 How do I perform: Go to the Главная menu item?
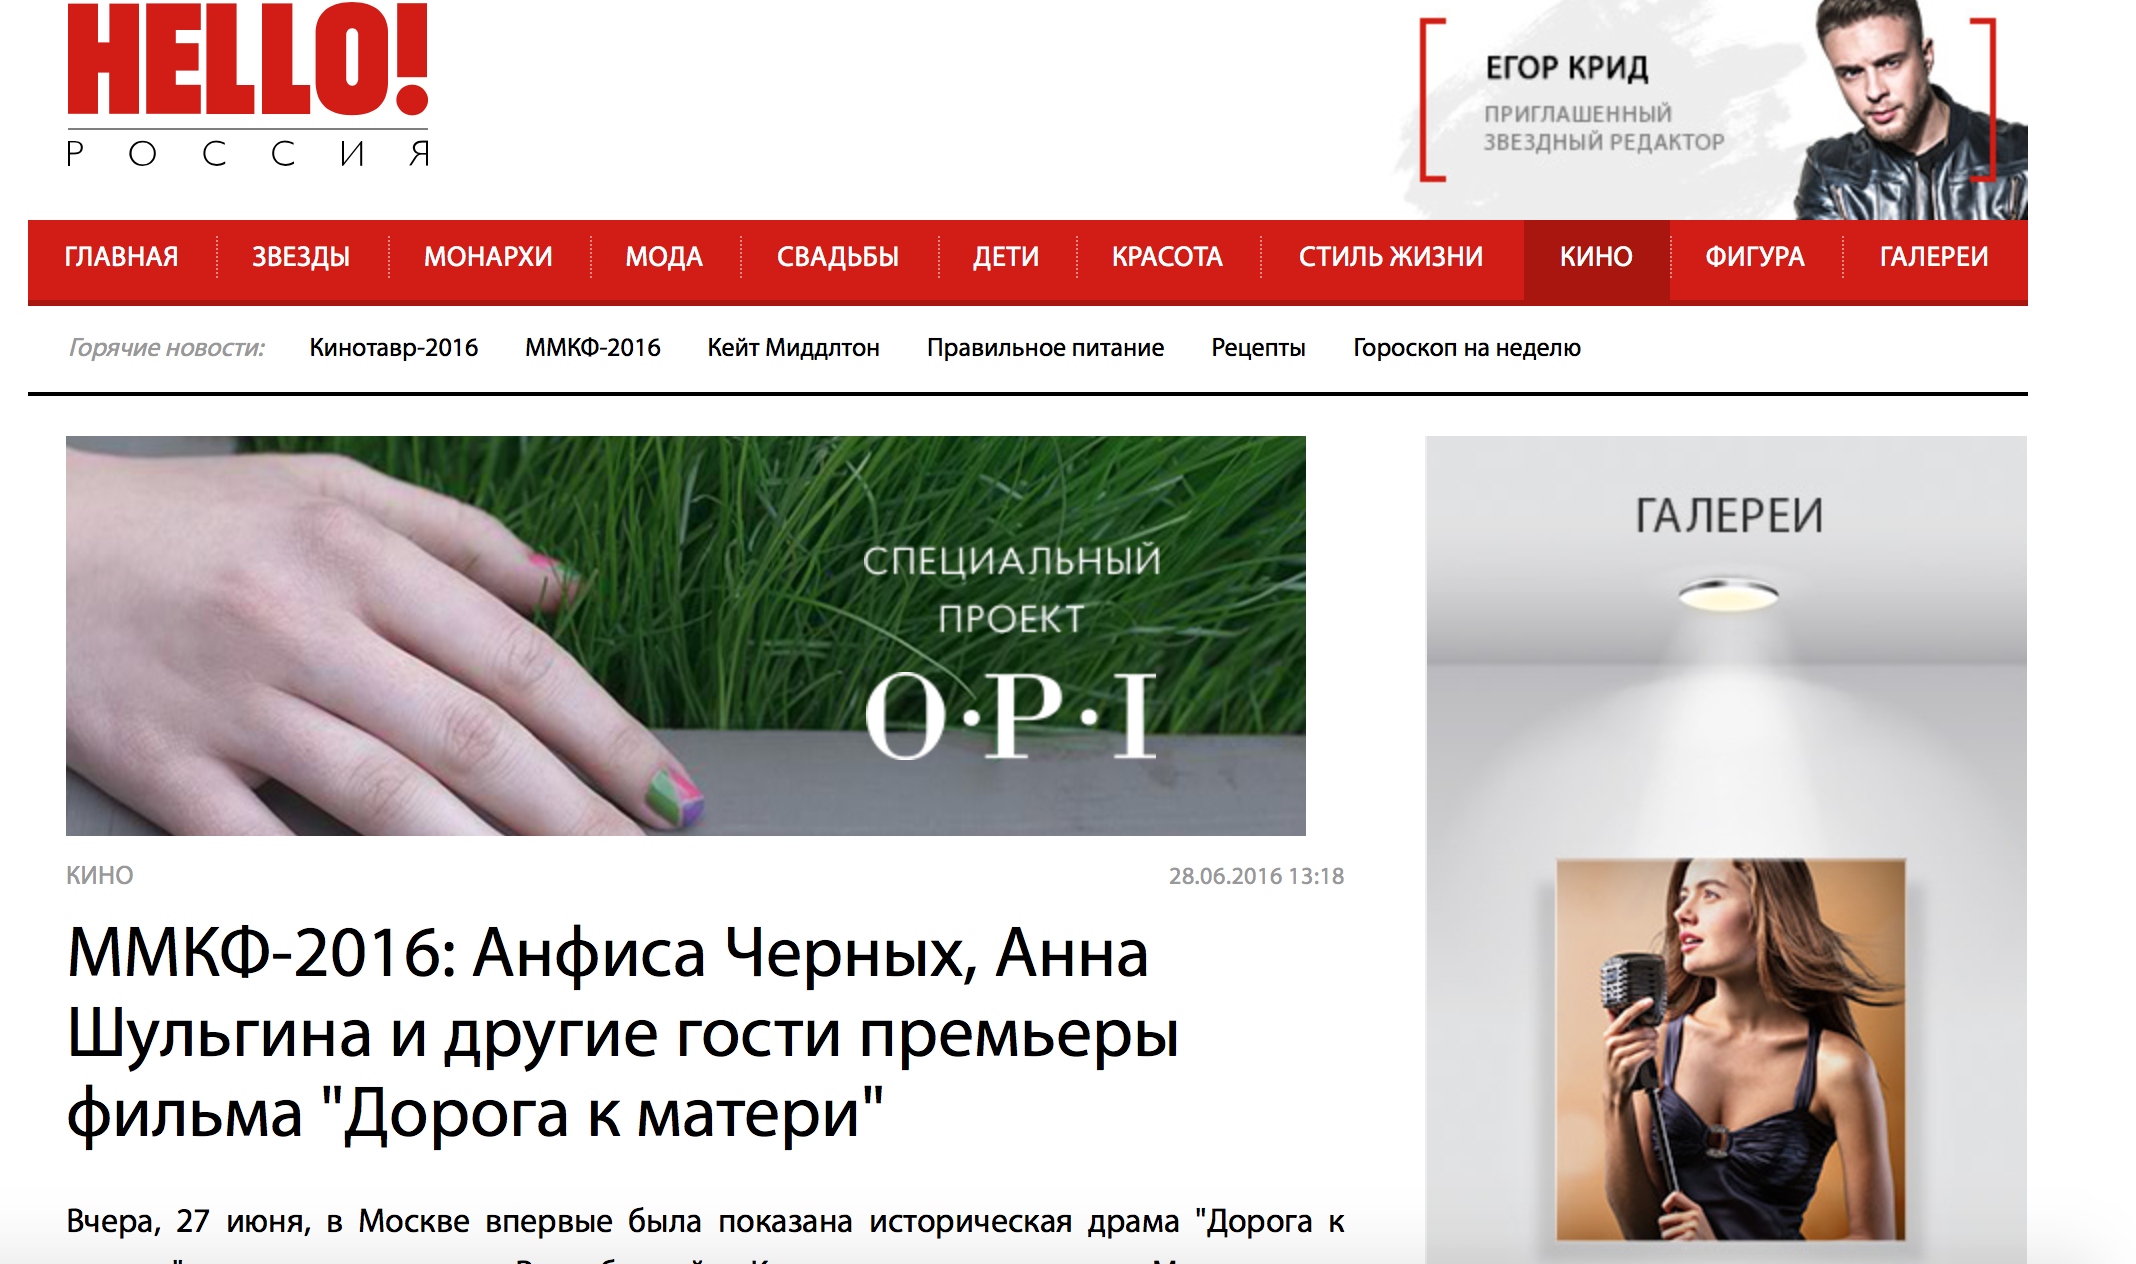tap(122, 257)
